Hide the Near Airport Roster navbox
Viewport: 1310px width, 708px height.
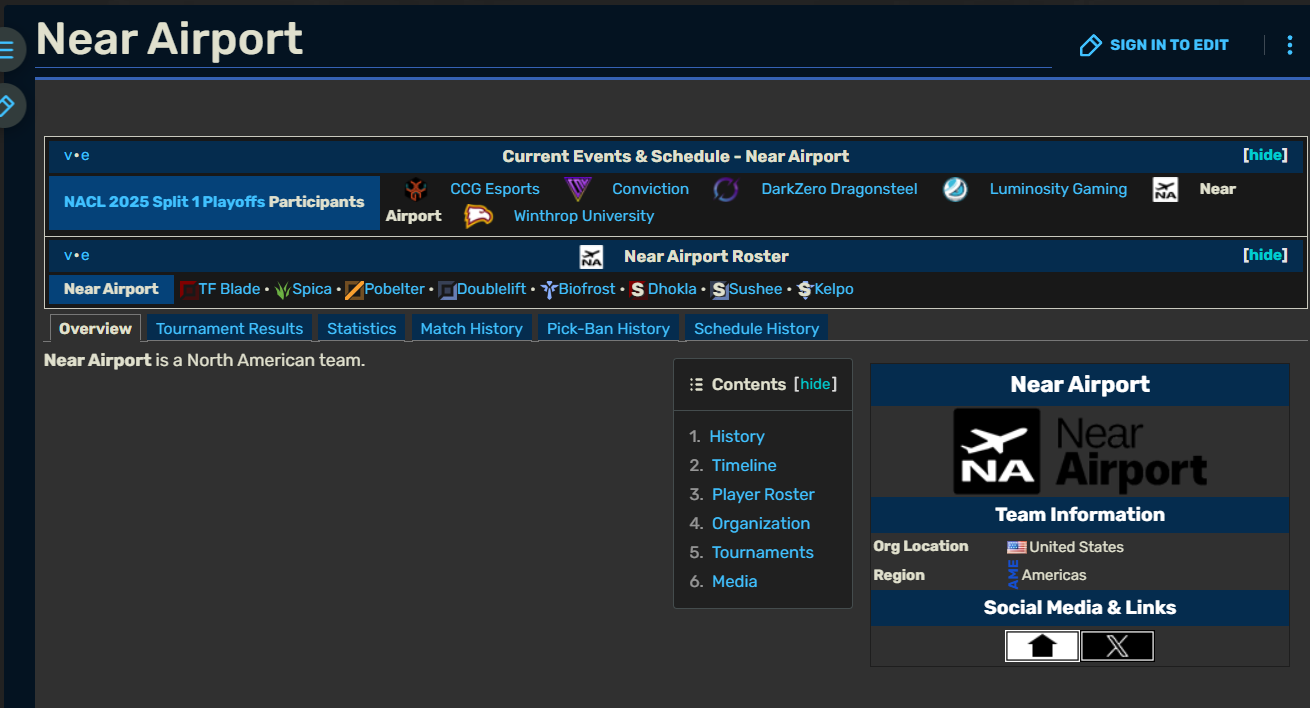tap(1265, 256)
